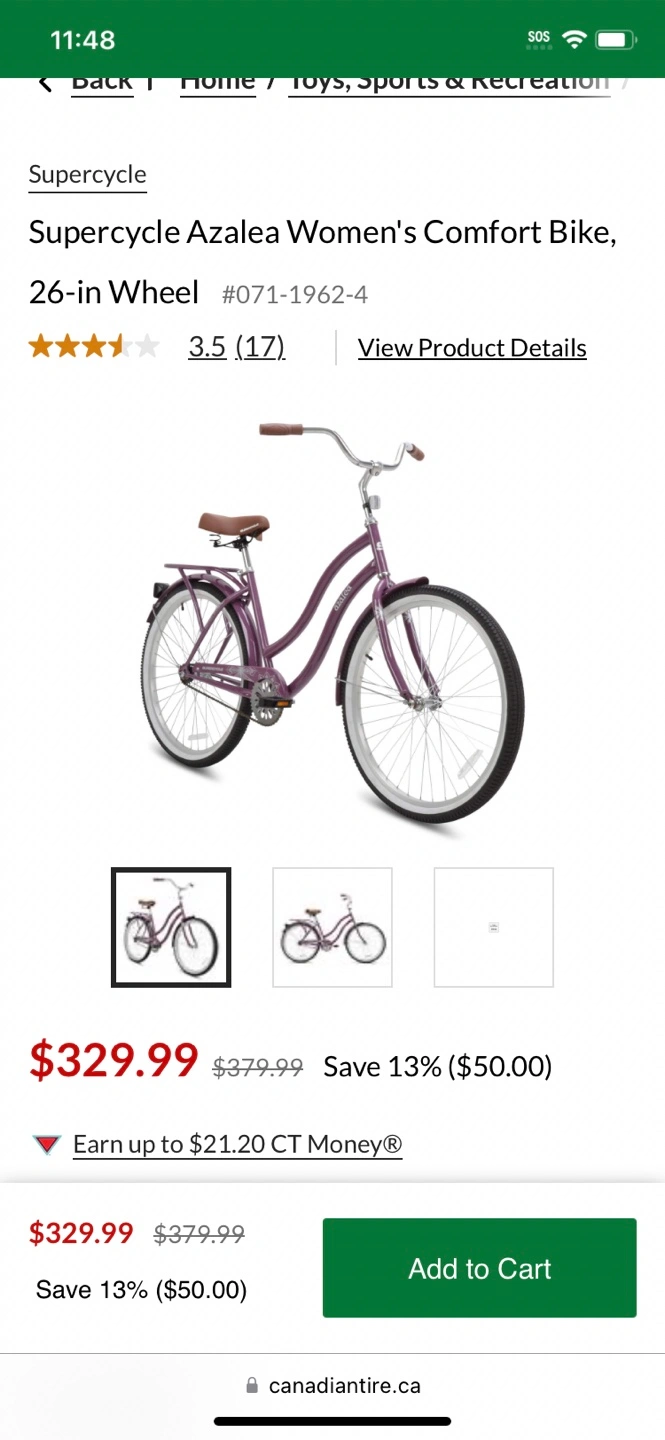
Task: Tap the lock icon beside canadiantire.ca
Action: [x=252, y=1385]
